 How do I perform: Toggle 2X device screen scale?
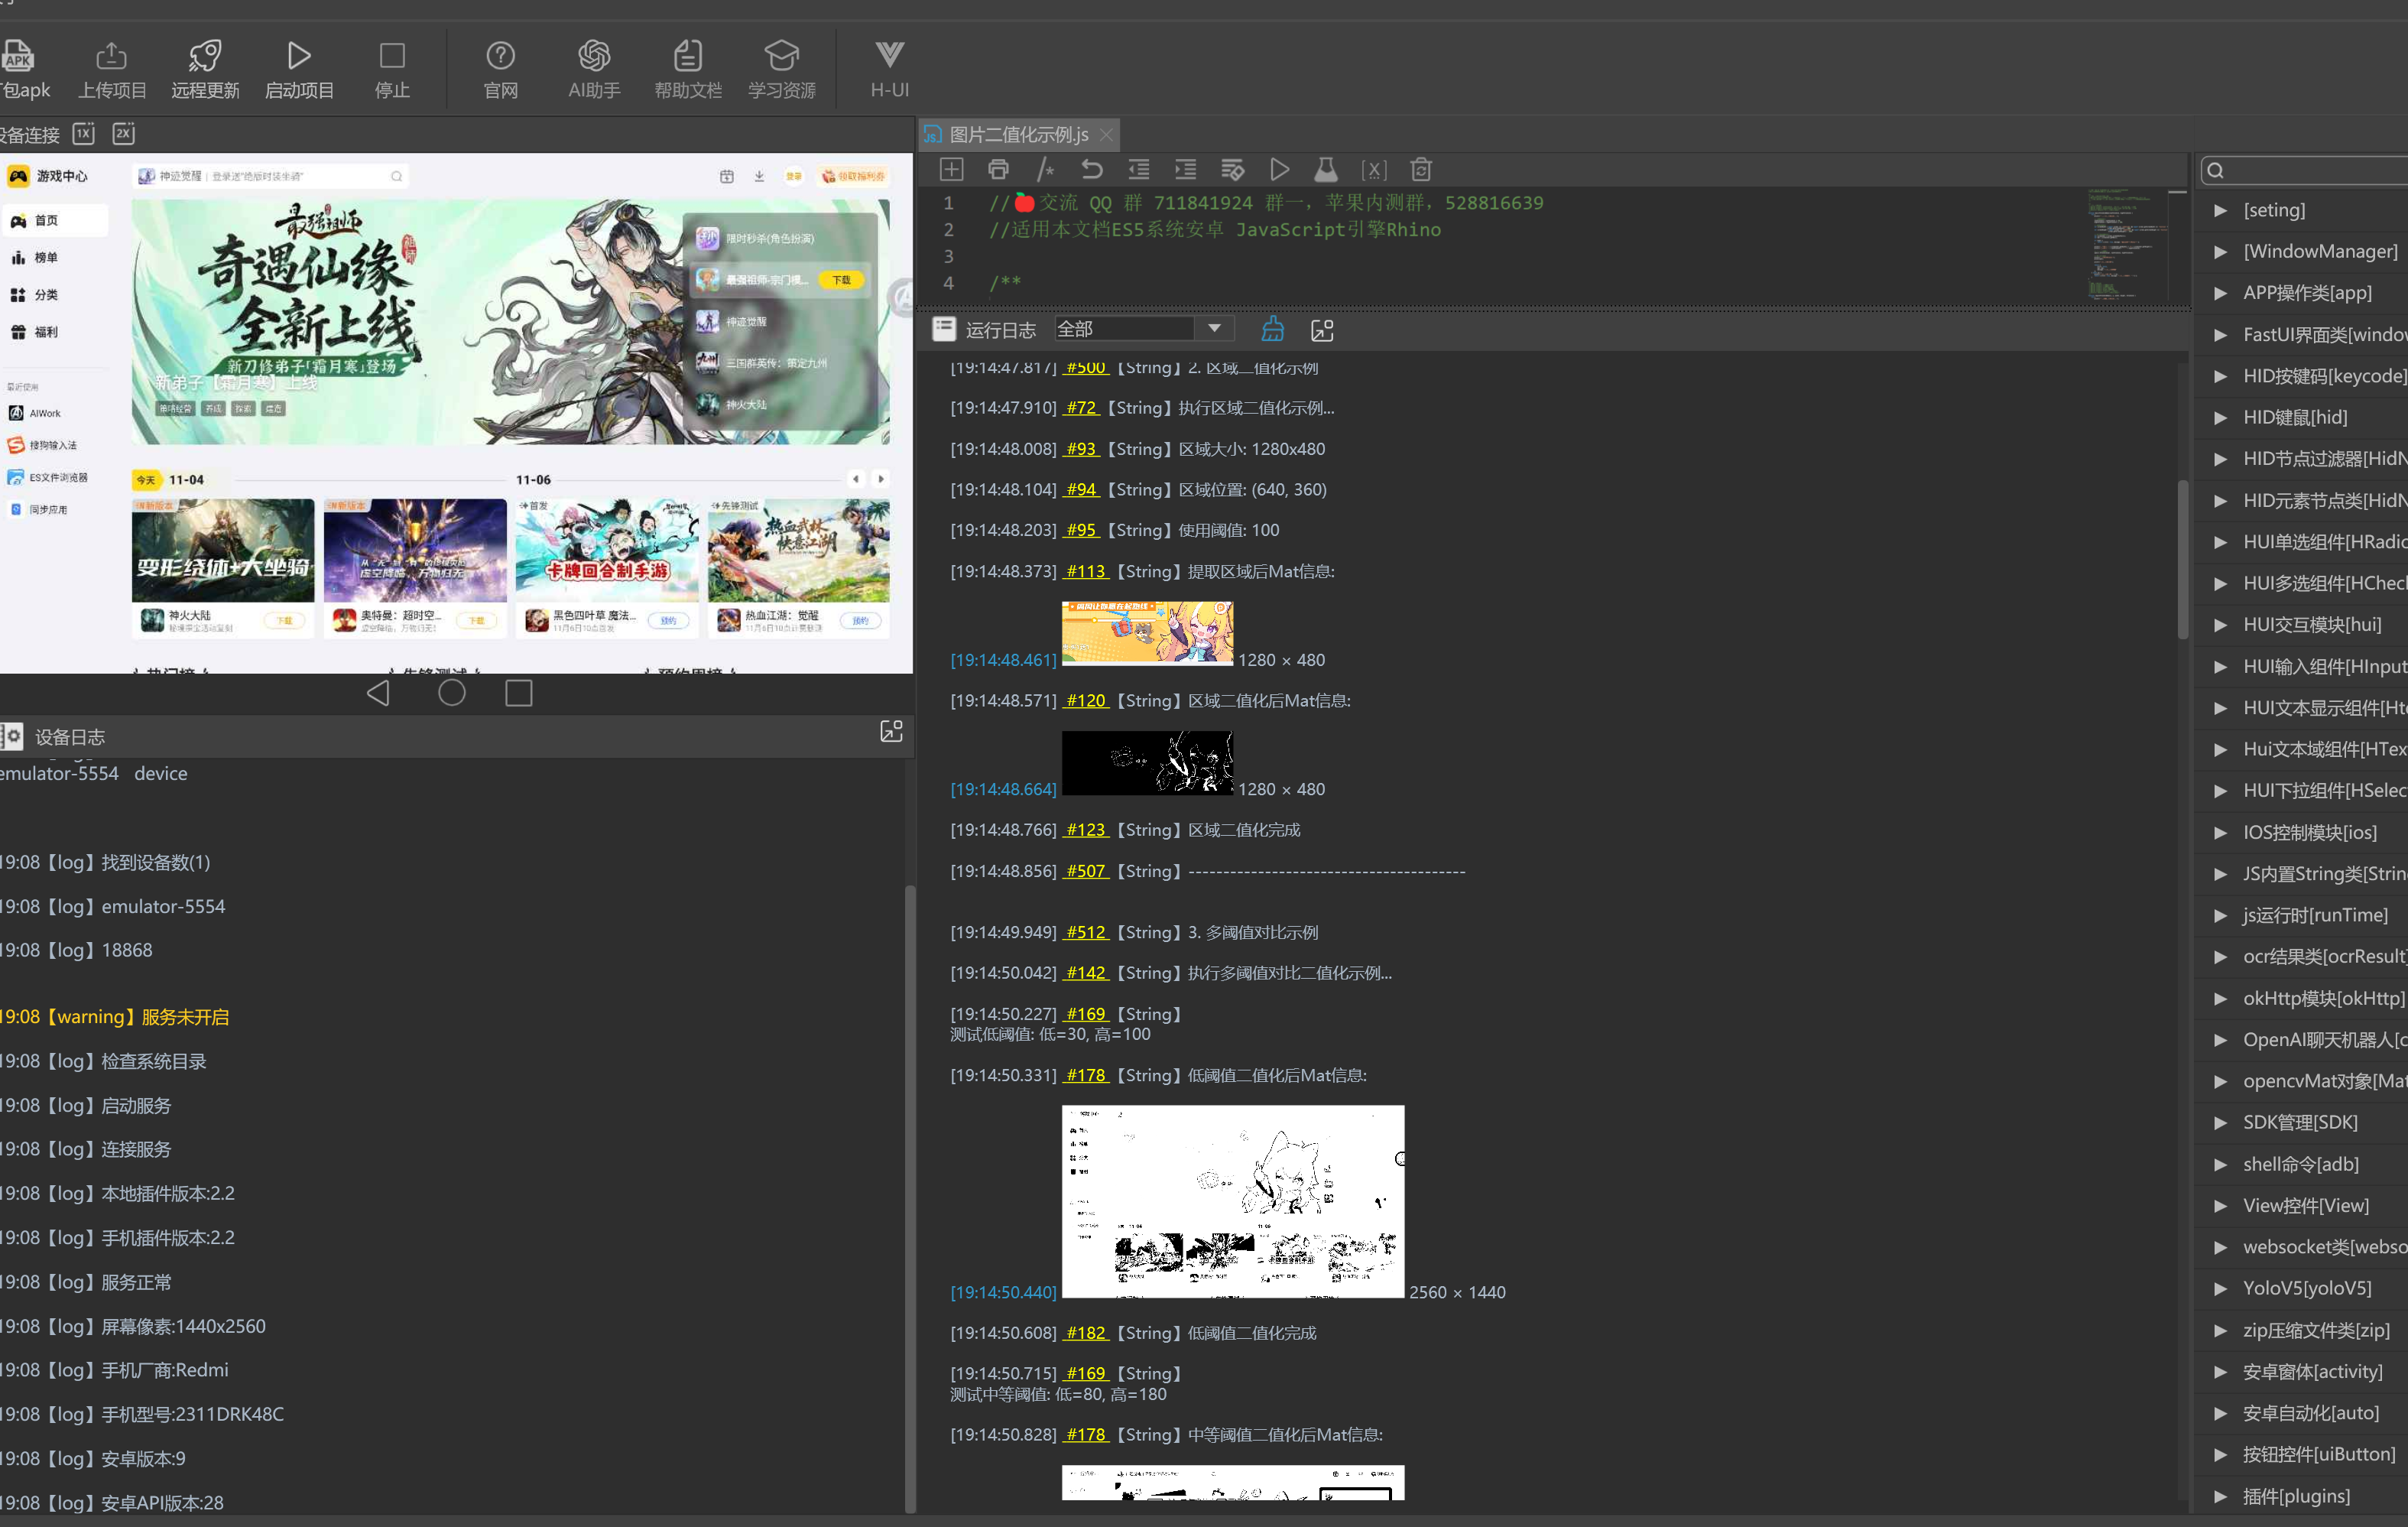coord(123,133)
